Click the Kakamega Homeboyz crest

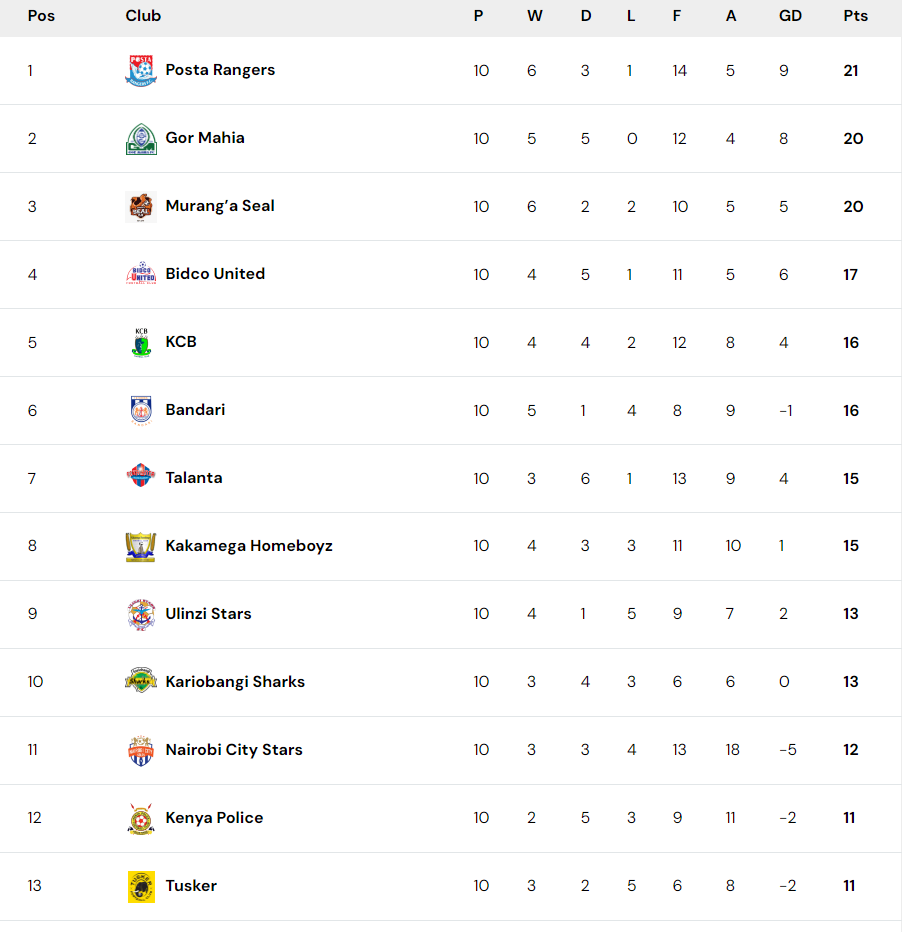(x=141, y=546)
